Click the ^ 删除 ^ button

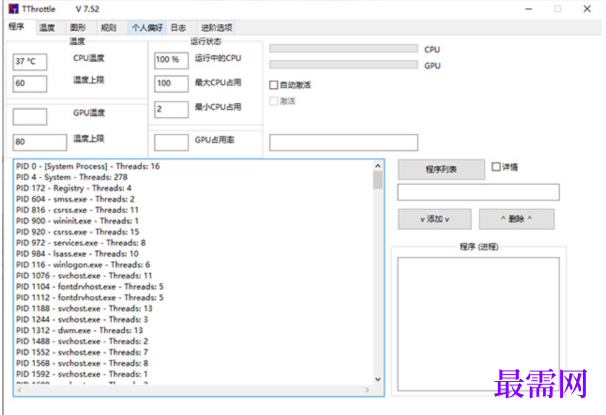(x=516, y=219)
